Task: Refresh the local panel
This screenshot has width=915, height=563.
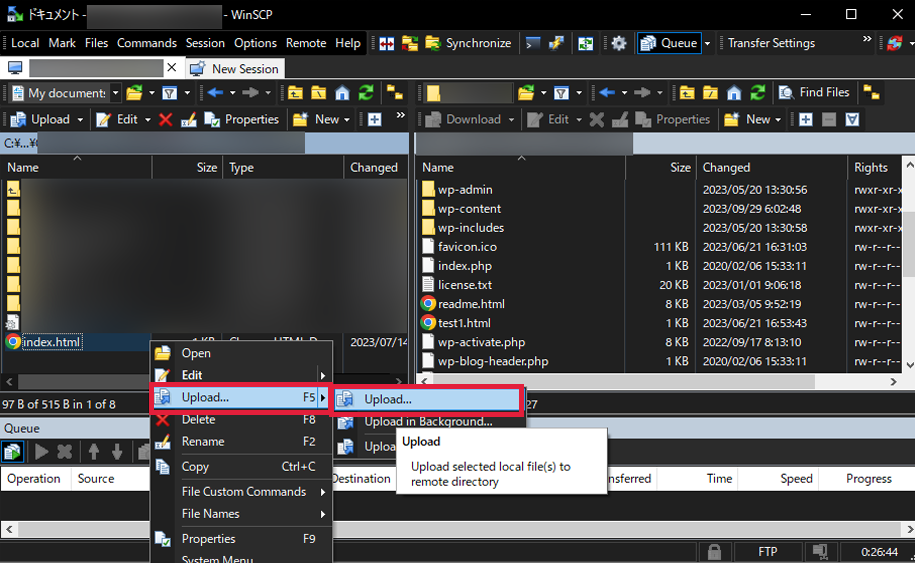Action: click(366, 93)
